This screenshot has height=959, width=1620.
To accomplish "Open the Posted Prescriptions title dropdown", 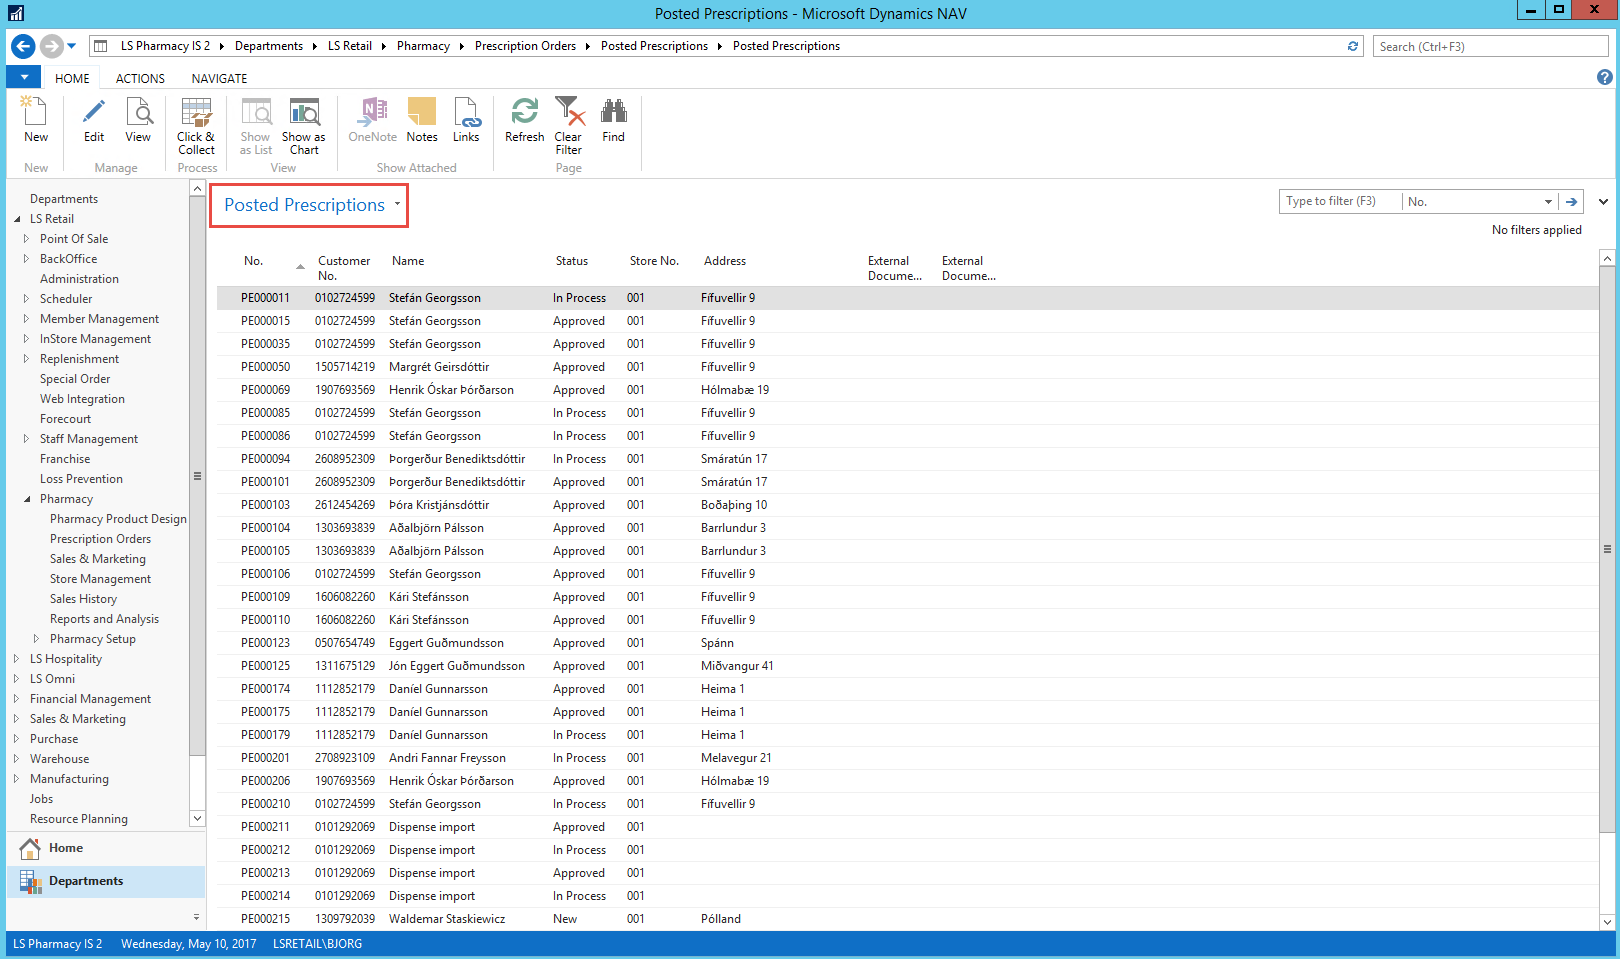I will coord(397,204).
